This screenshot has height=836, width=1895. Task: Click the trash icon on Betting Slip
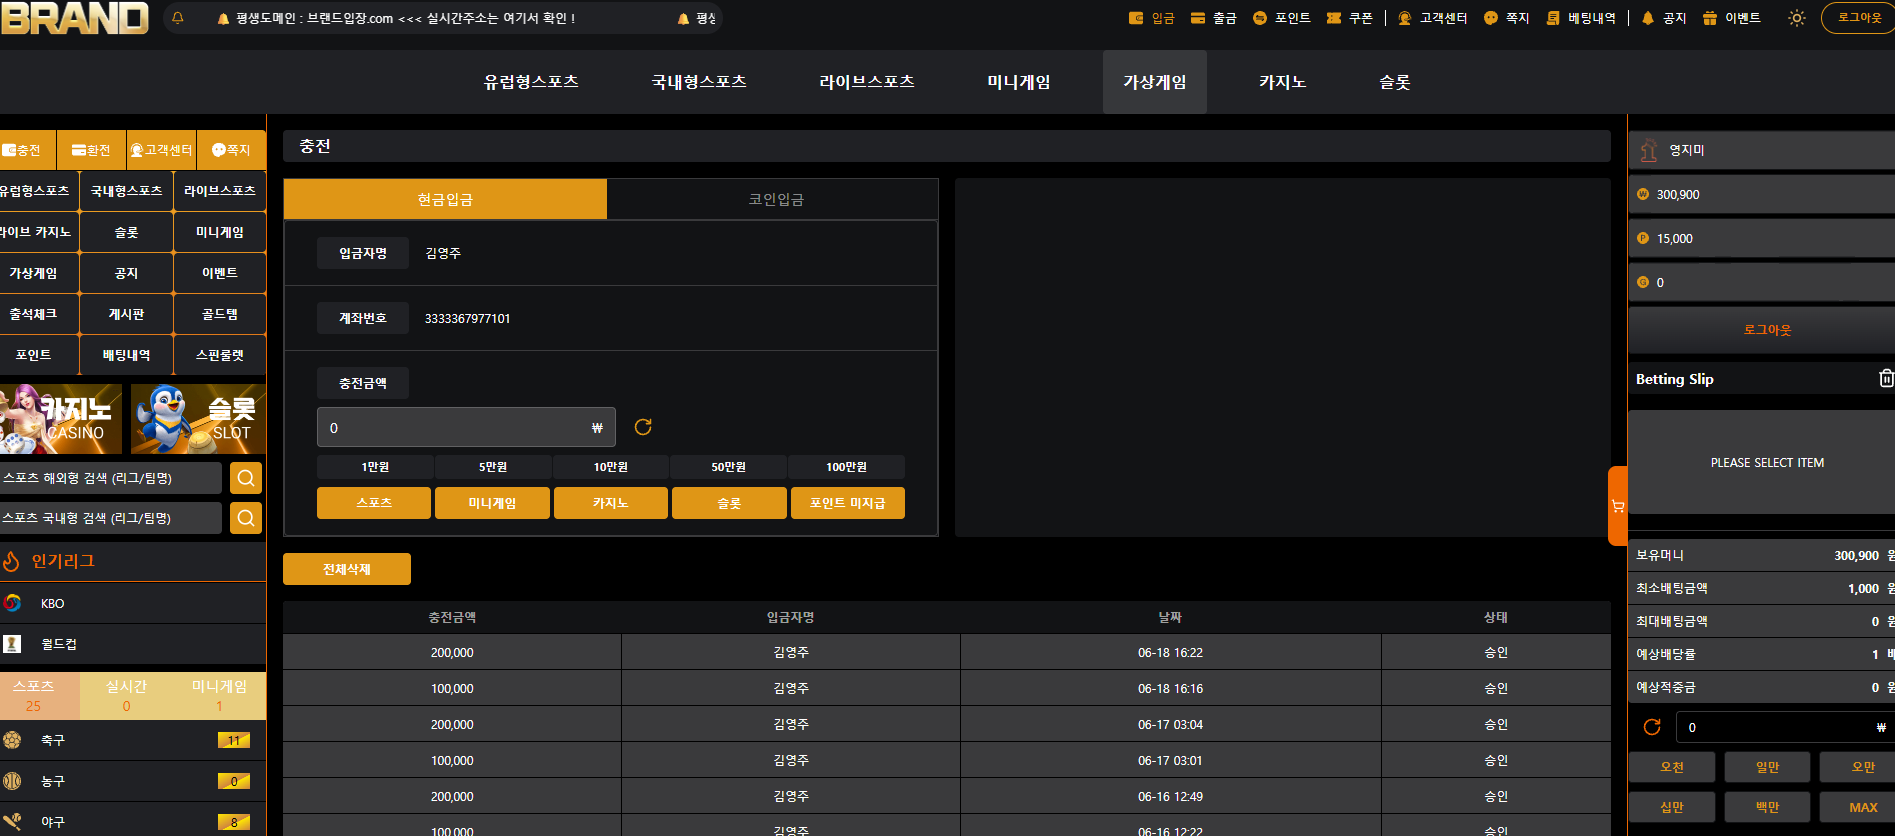(x=1885, y=378)
